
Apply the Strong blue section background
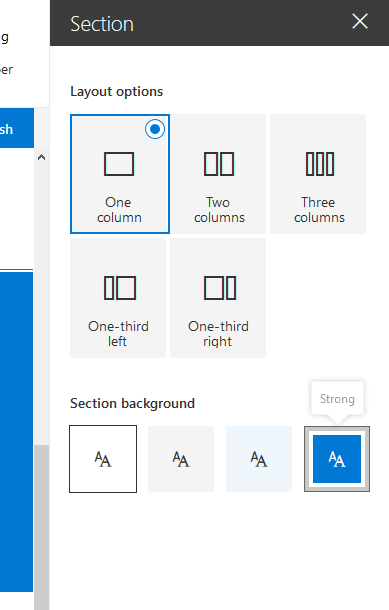tap(337, 459)
